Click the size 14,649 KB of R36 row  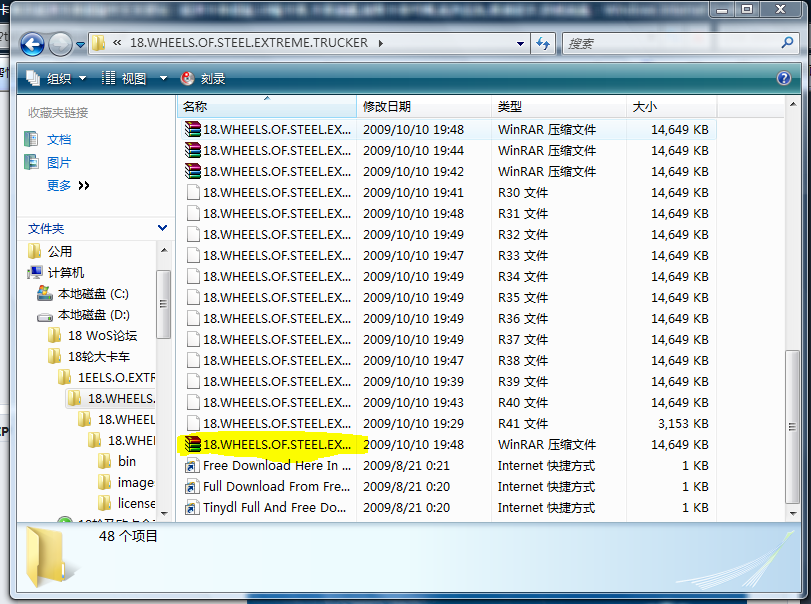[679, 319]
